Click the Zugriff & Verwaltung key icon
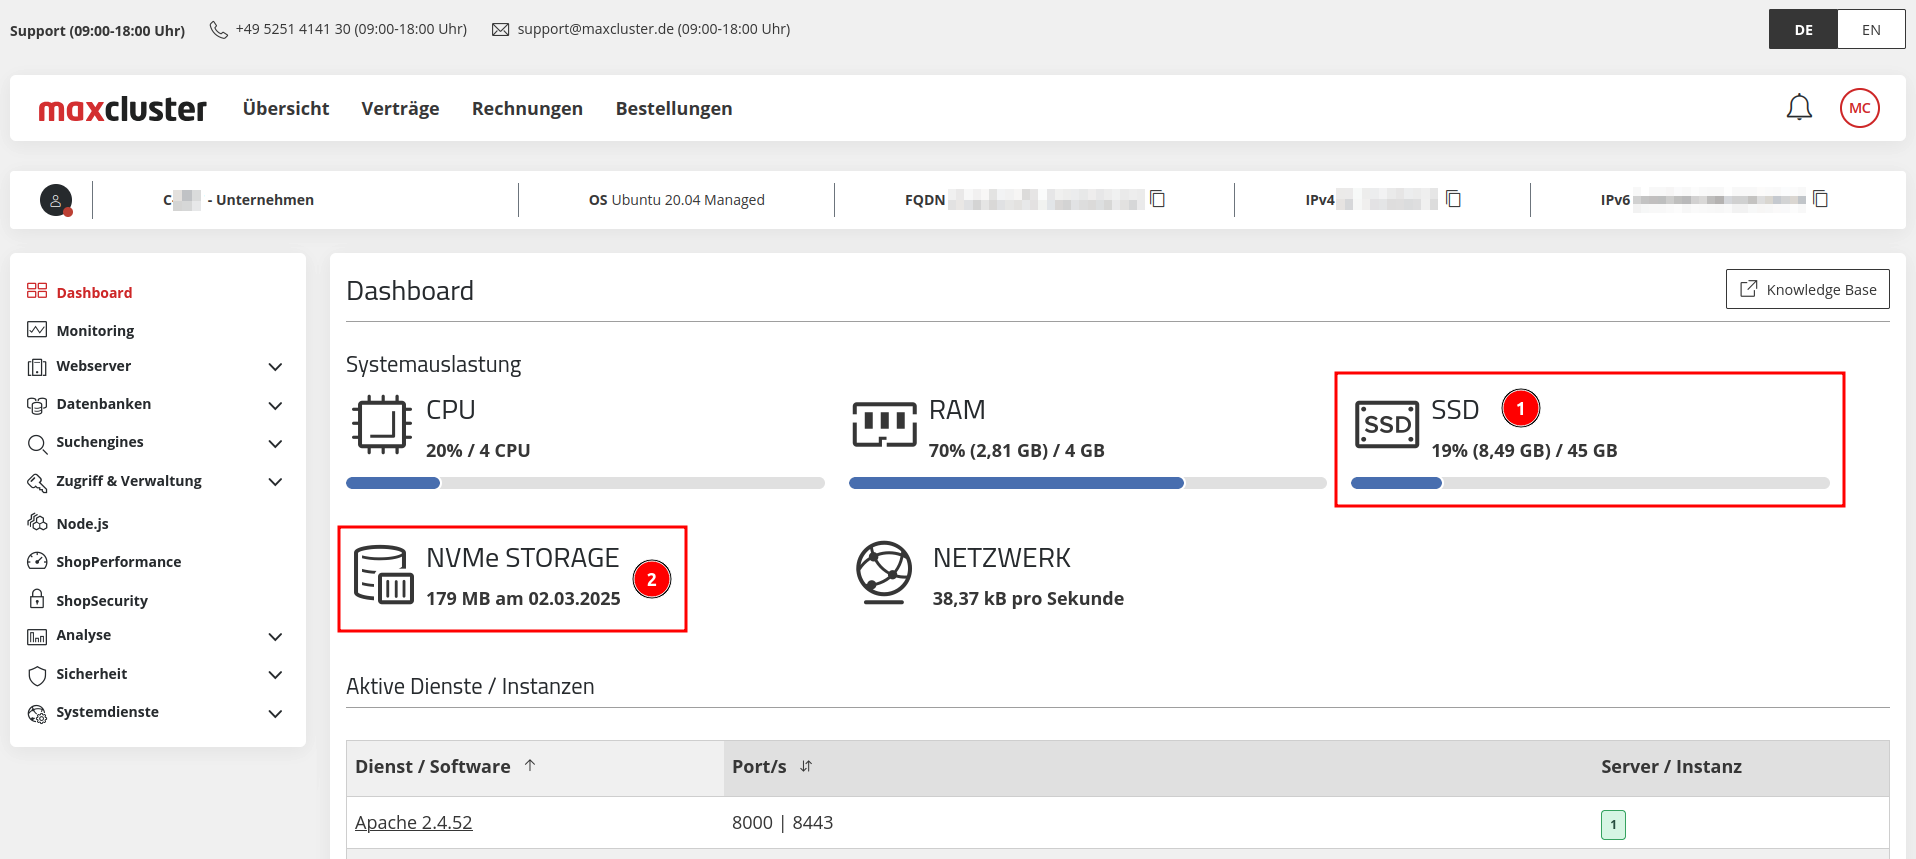This screenshot has height=859, width=1916. coord(37,482)
